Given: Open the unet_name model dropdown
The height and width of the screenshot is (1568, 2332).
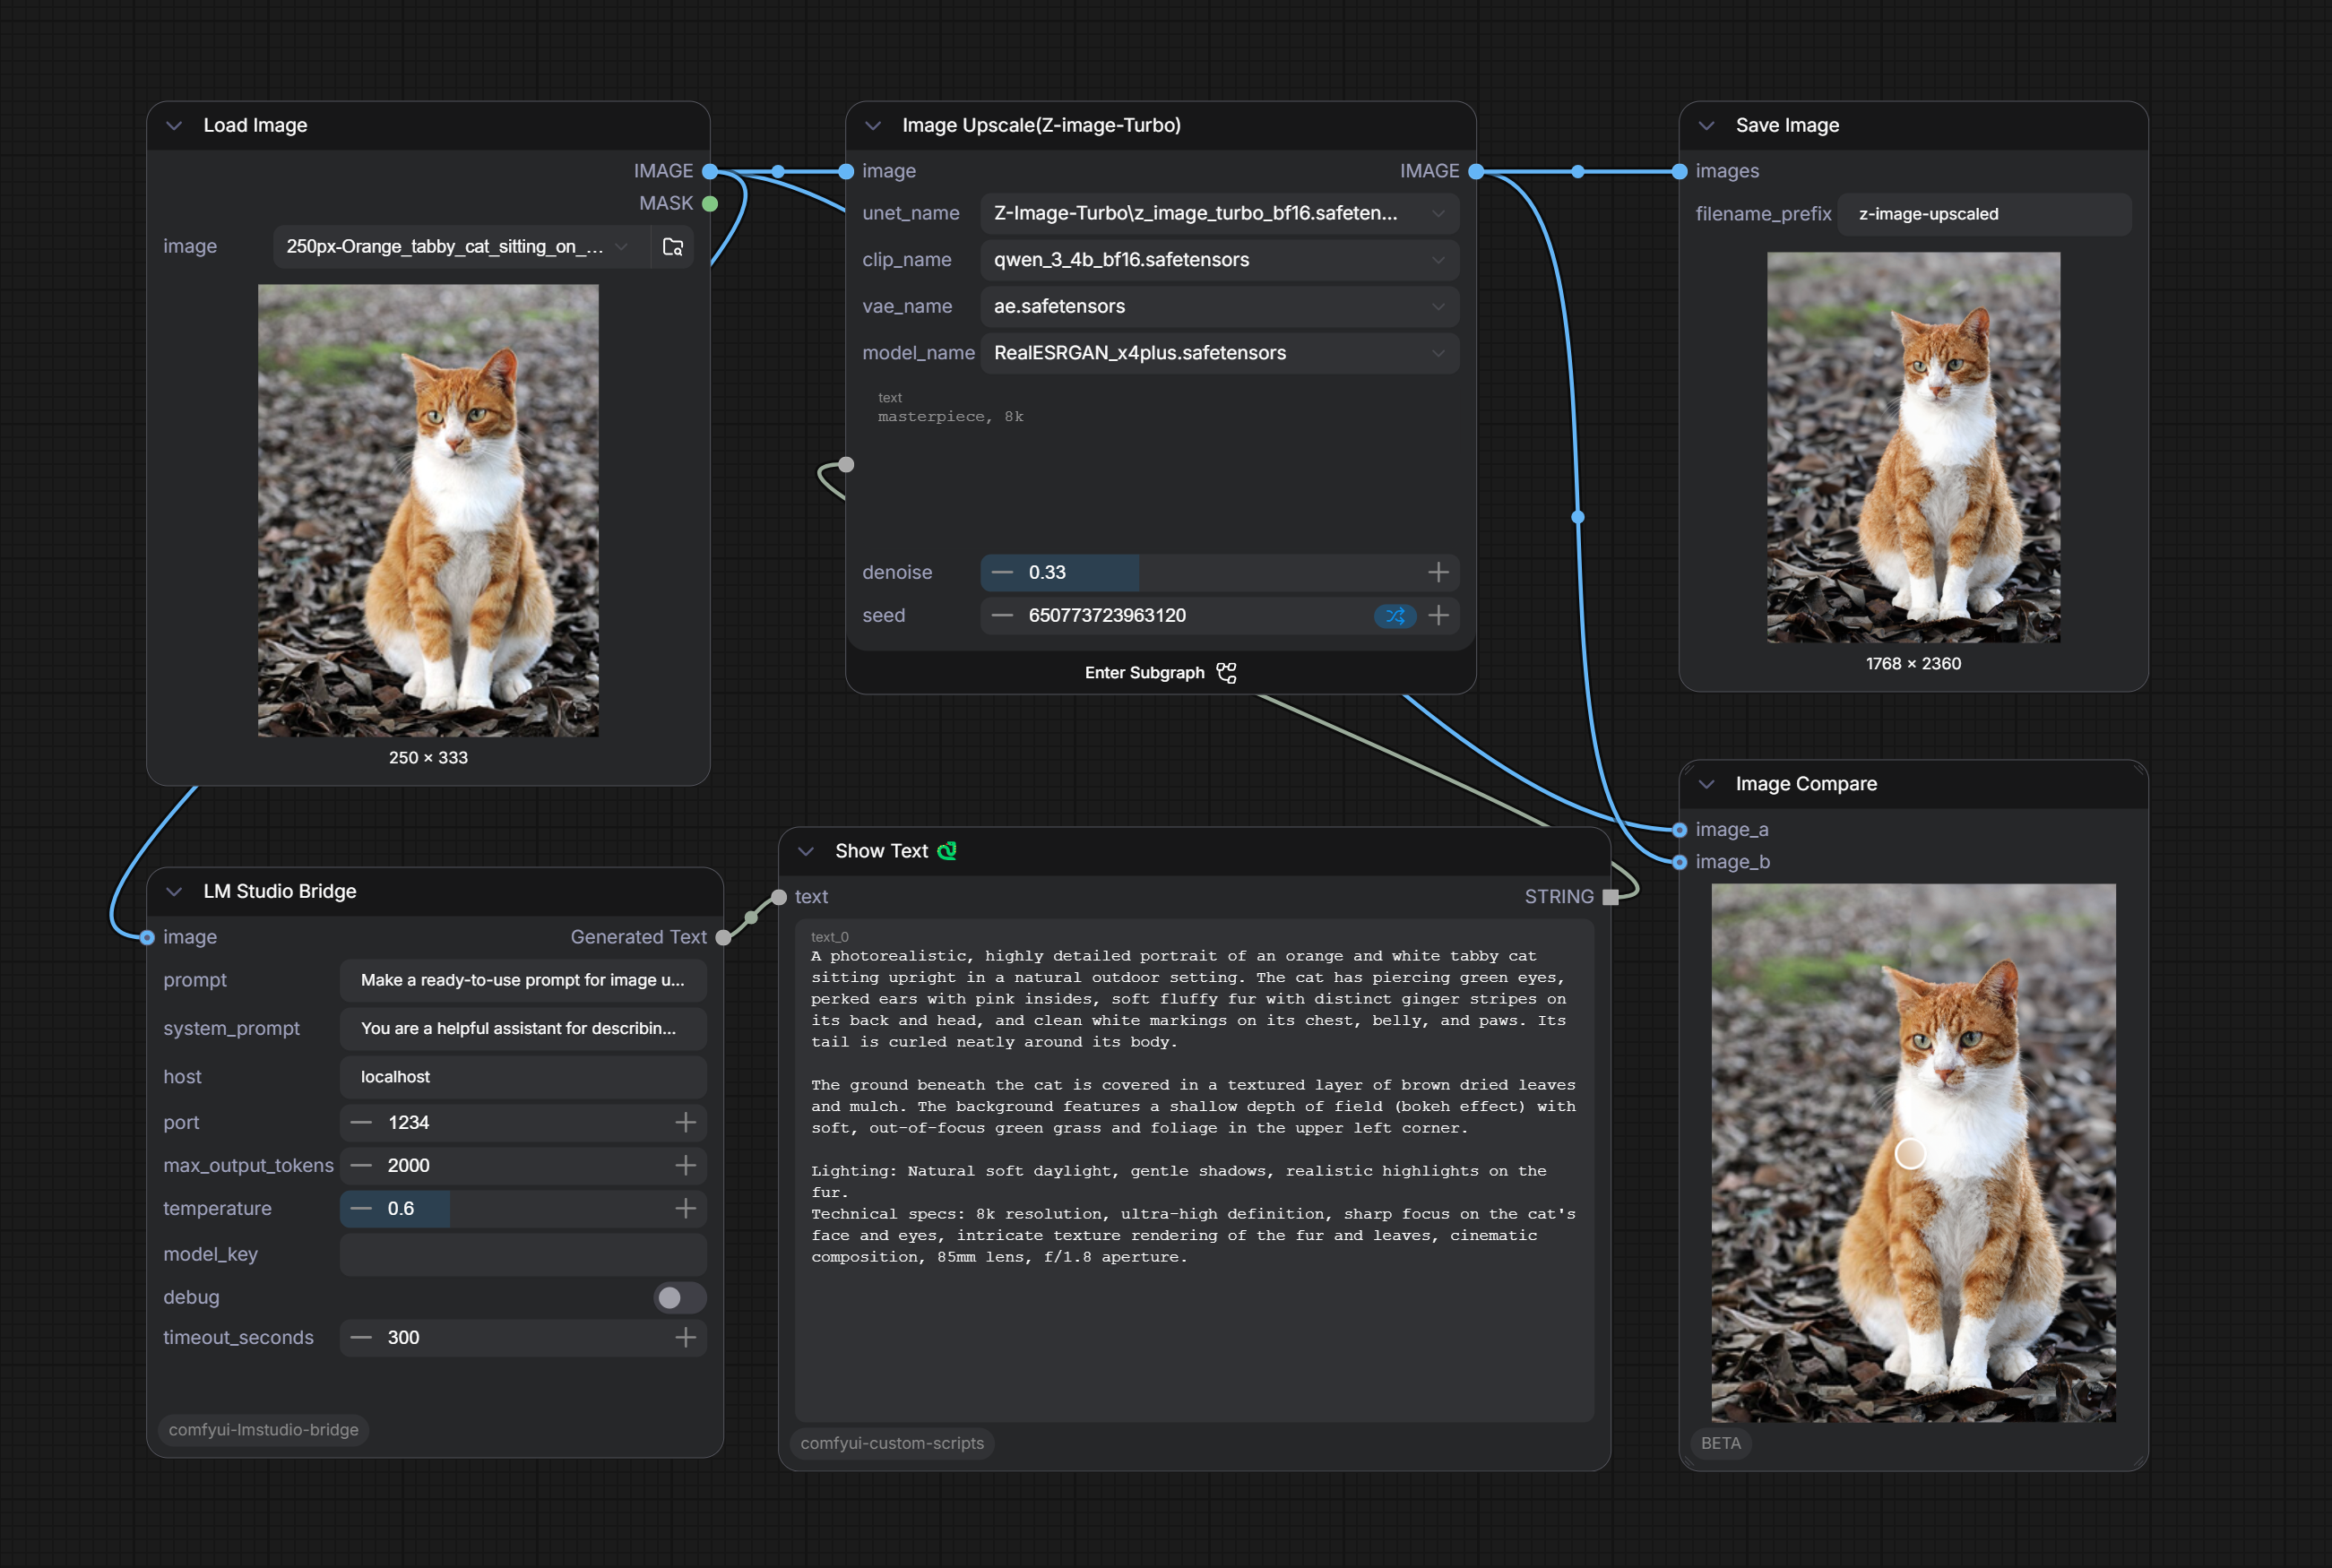Looking at the screenshot, I should pyautogui.click(x=1219, y=213).
